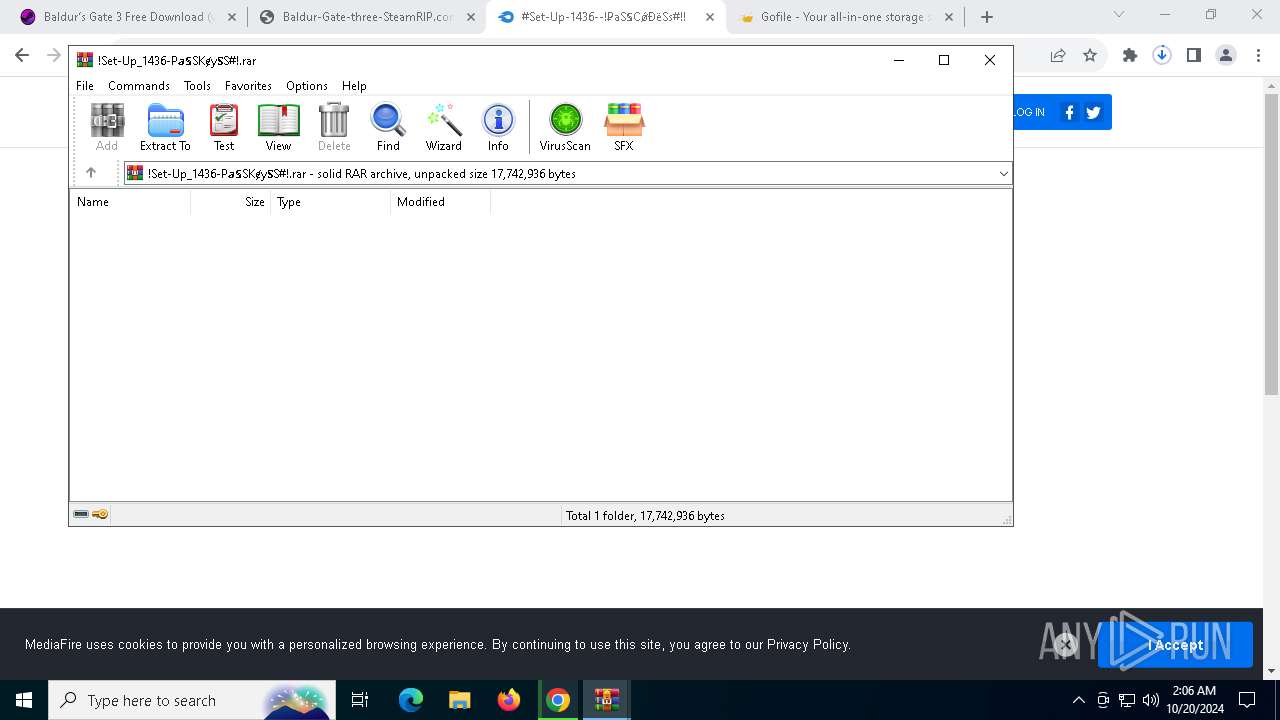Screen dimensions: 1280x720
Task: Open the View file tool
Action: pos(278,127)
